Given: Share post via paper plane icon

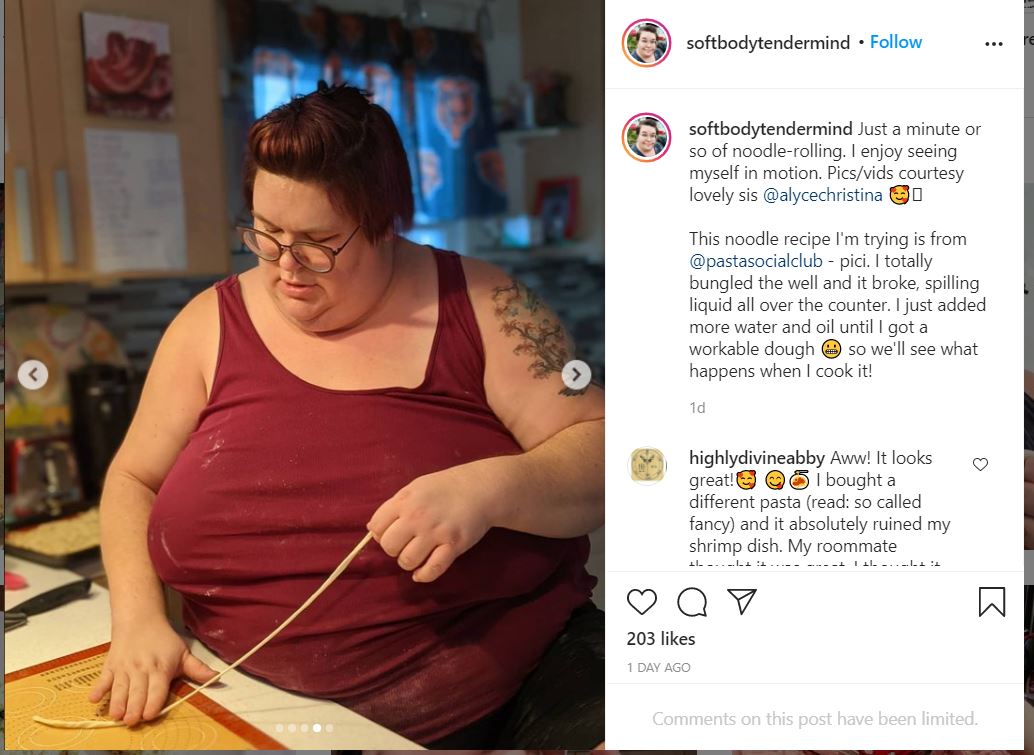Looking at the screenshot, I should (x=742, y=601).
